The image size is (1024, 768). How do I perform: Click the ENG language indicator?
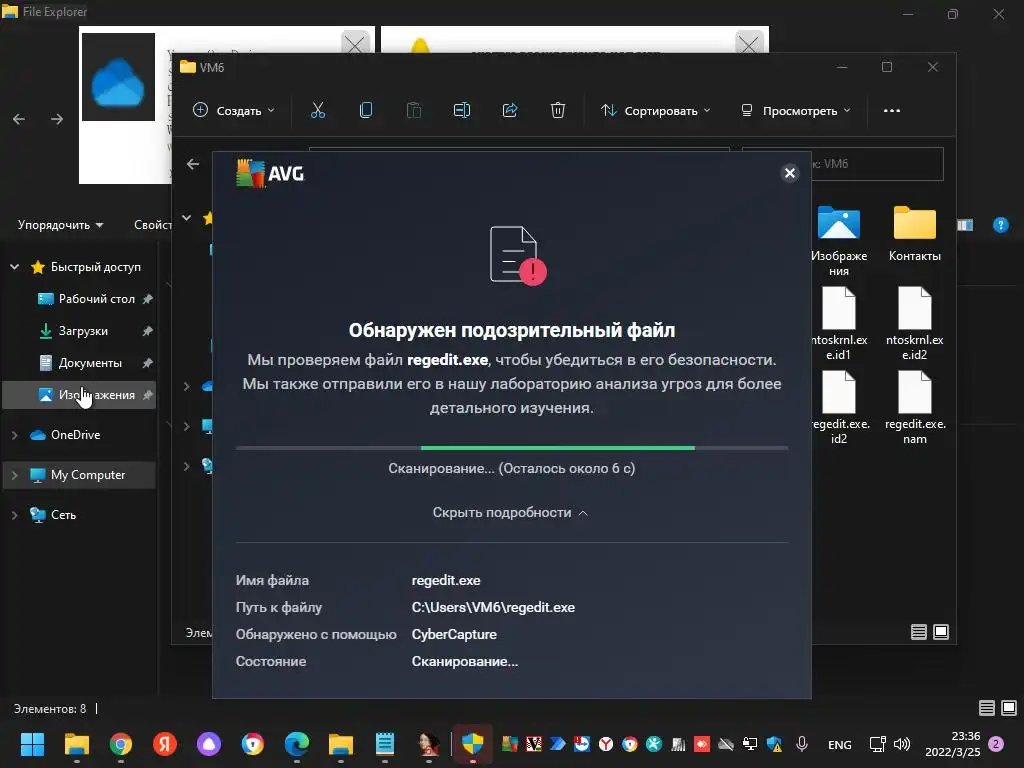pos(839,744)
